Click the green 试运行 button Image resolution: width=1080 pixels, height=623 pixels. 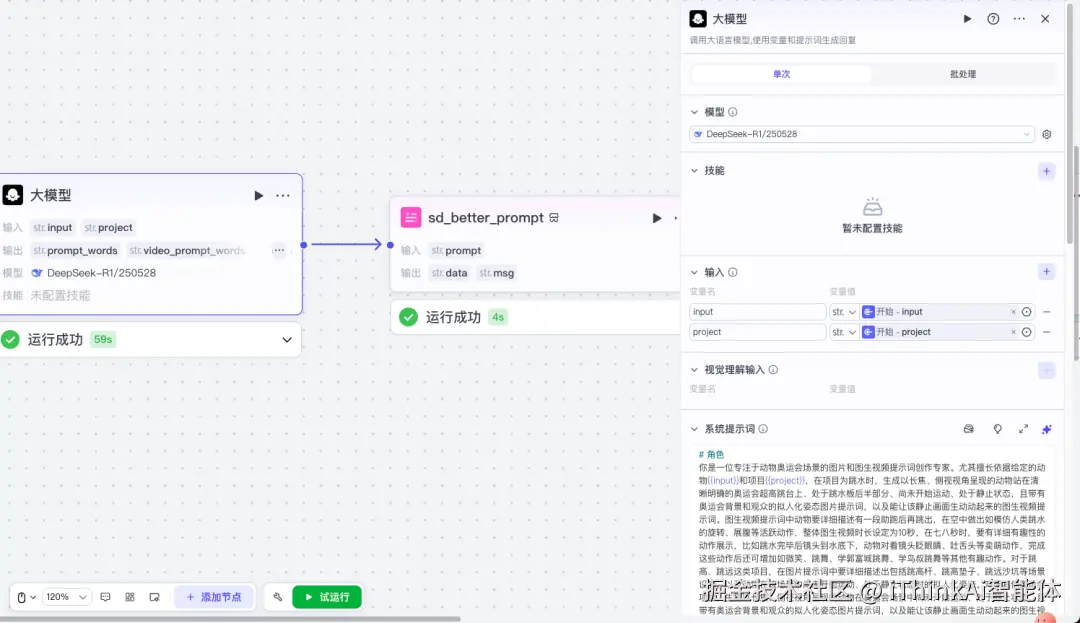pos(327,598)
